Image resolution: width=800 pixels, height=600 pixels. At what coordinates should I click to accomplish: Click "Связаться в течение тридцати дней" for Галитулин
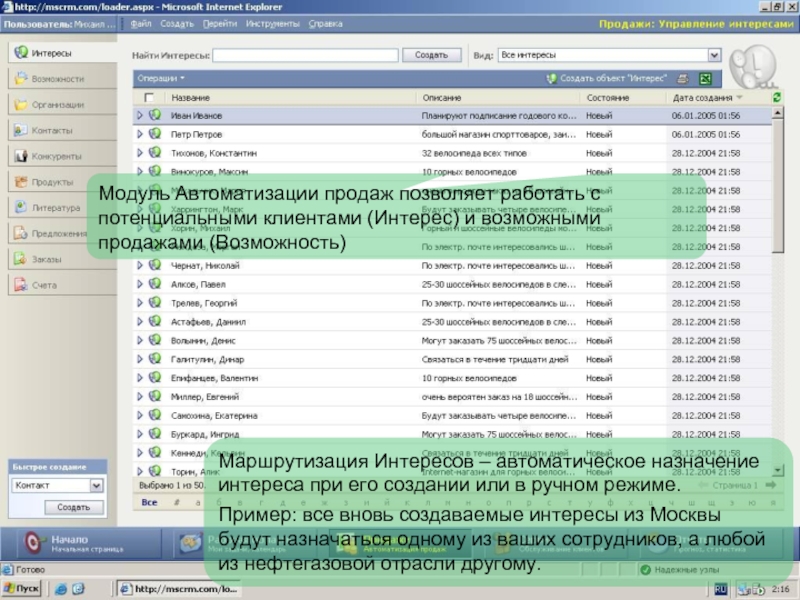[x=495, y=359]
